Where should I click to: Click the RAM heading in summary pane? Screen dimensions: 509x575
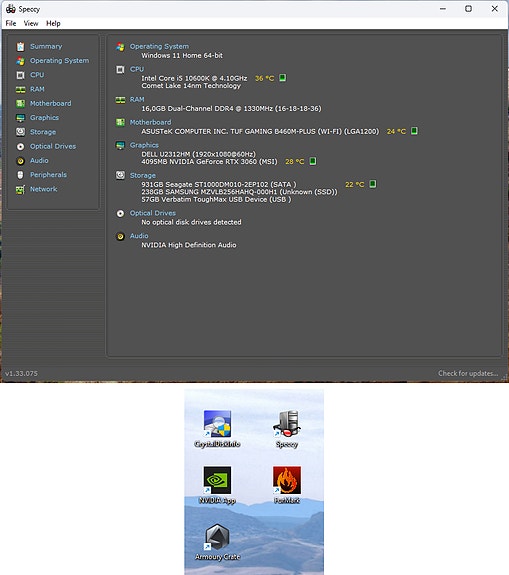coord(137,99)
